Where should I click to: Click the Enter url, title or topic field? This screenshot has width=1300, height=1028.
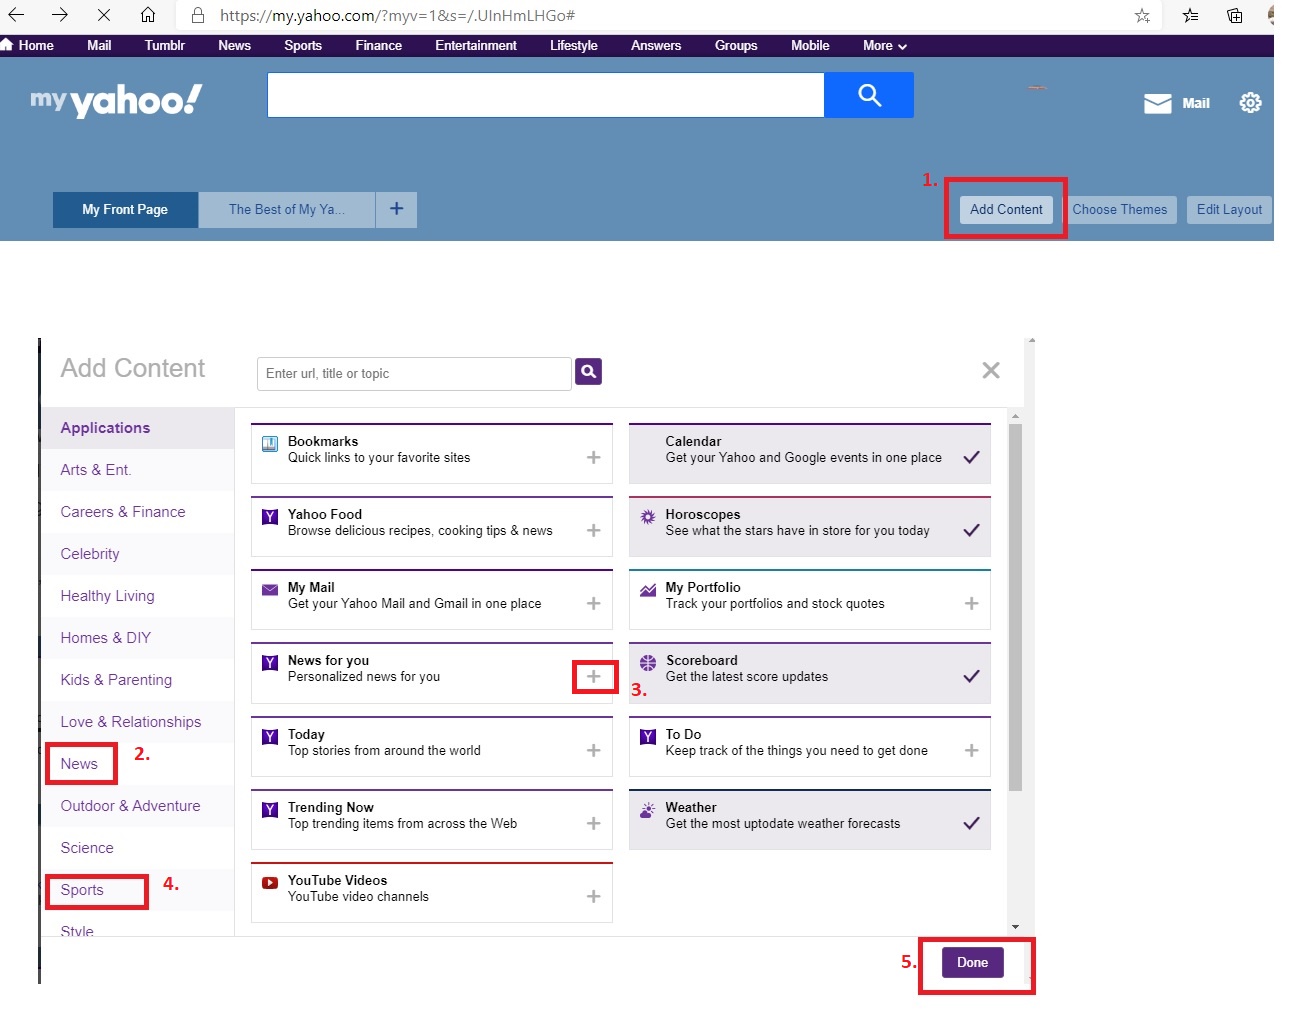pos(413,373)
